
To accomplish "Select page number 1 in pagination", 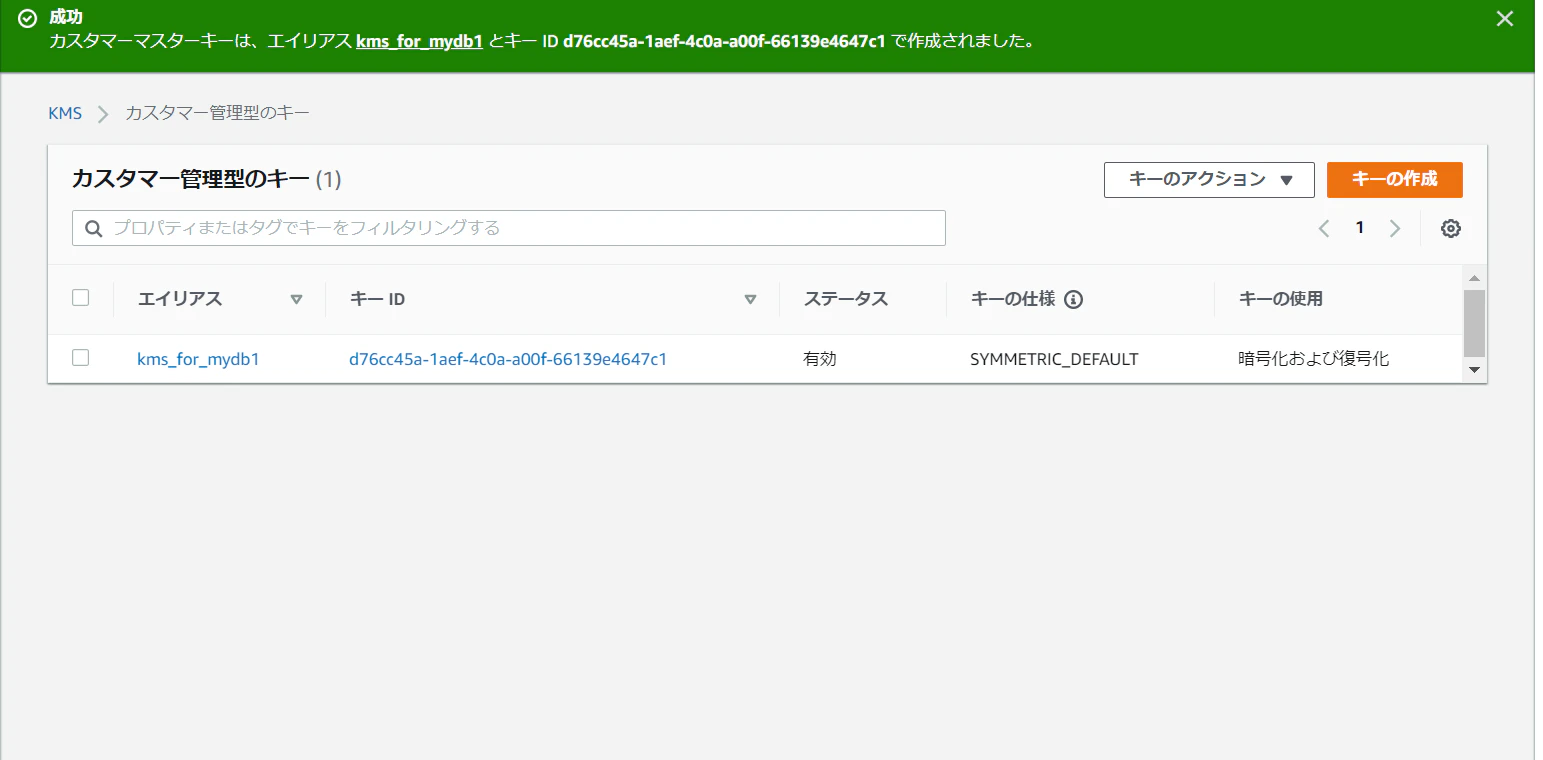I will [1359, 228].
